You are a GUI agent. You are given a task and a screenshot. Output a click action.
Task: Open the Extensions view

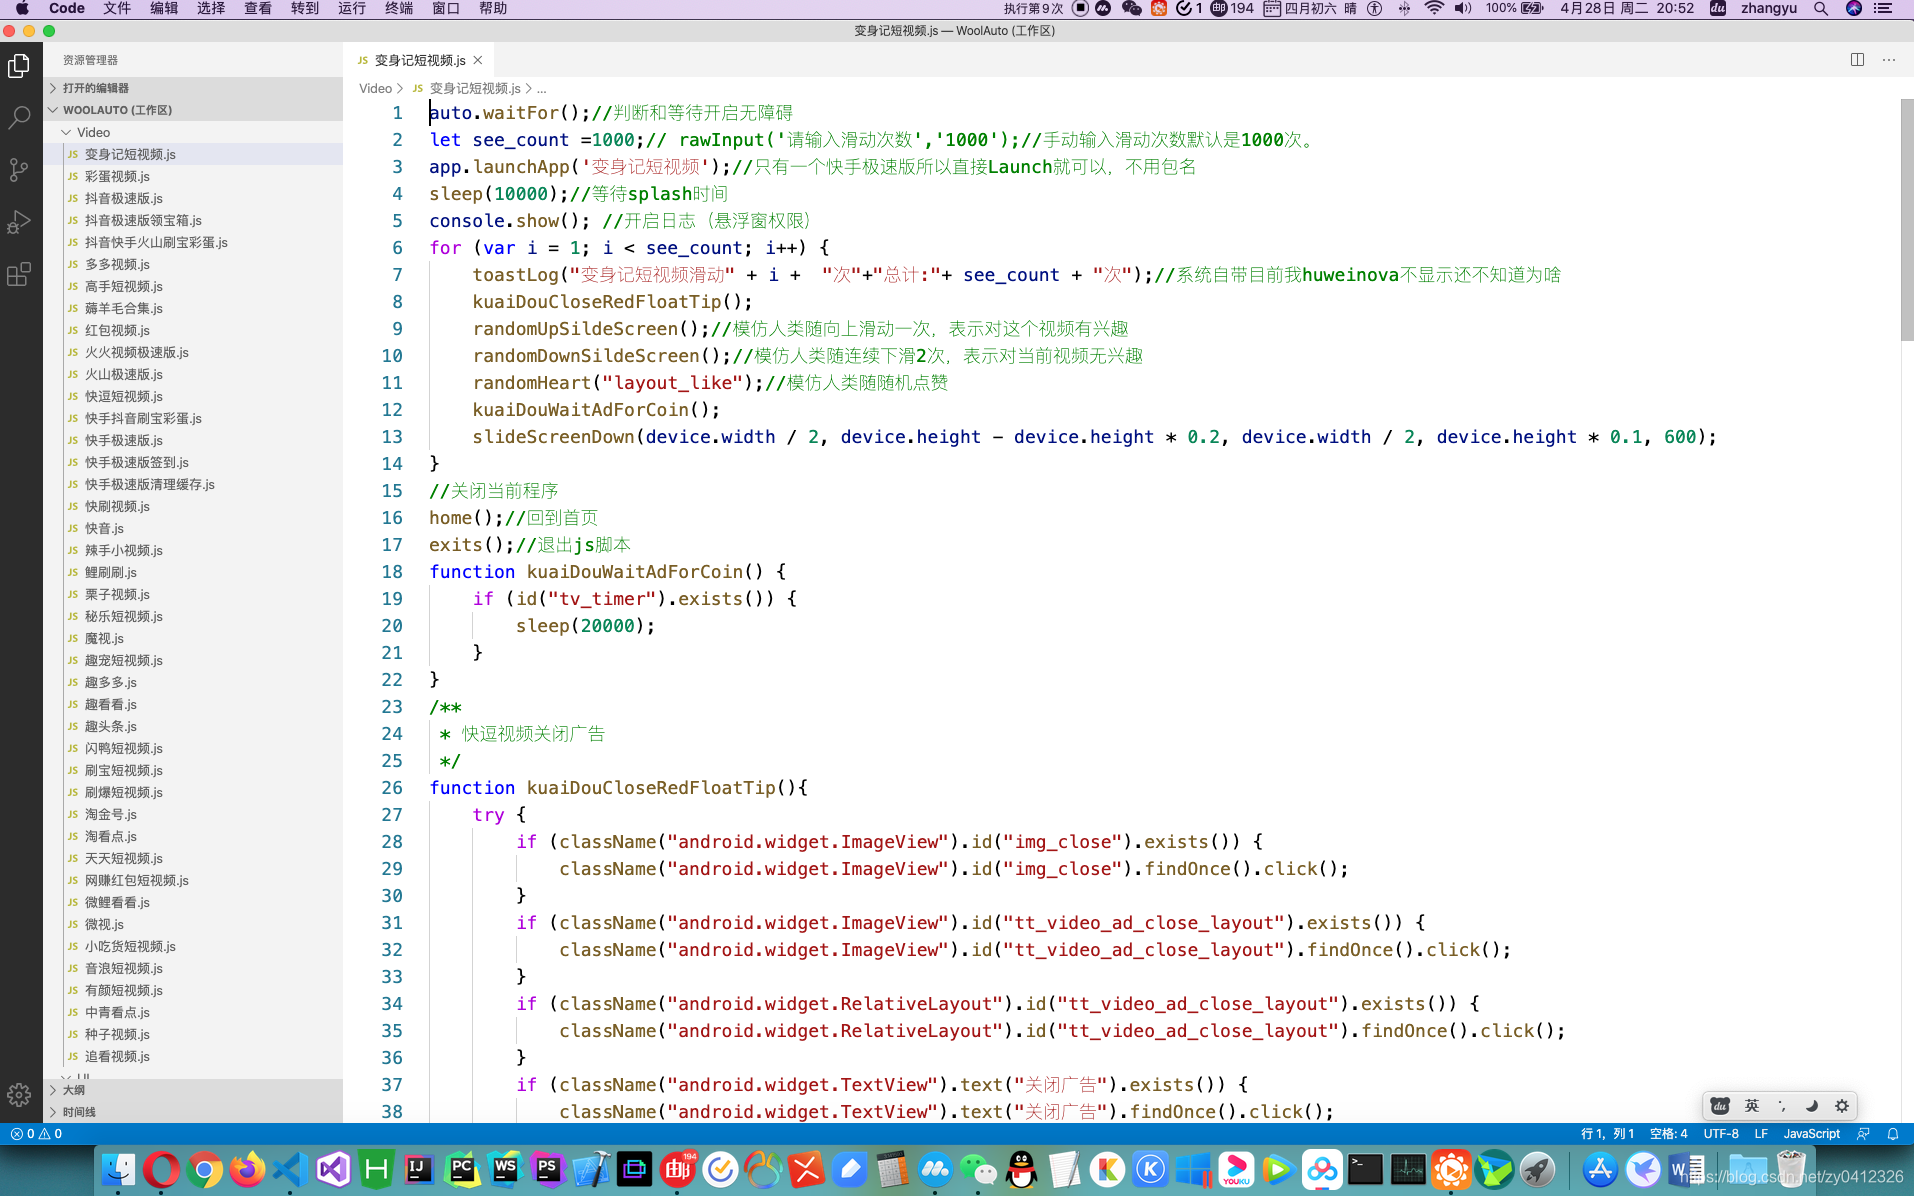(19, 274)
